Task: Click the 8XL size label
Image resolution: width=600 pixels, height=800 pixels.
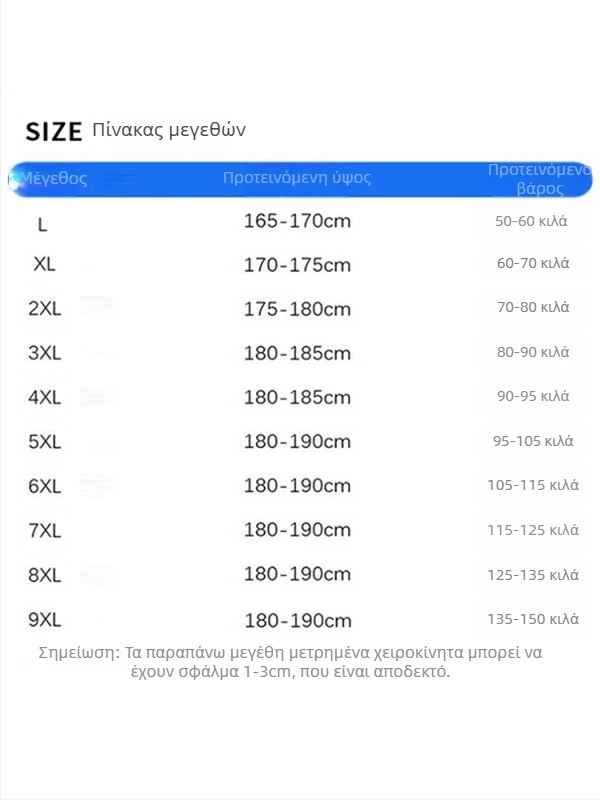Action: coord(45,575)
